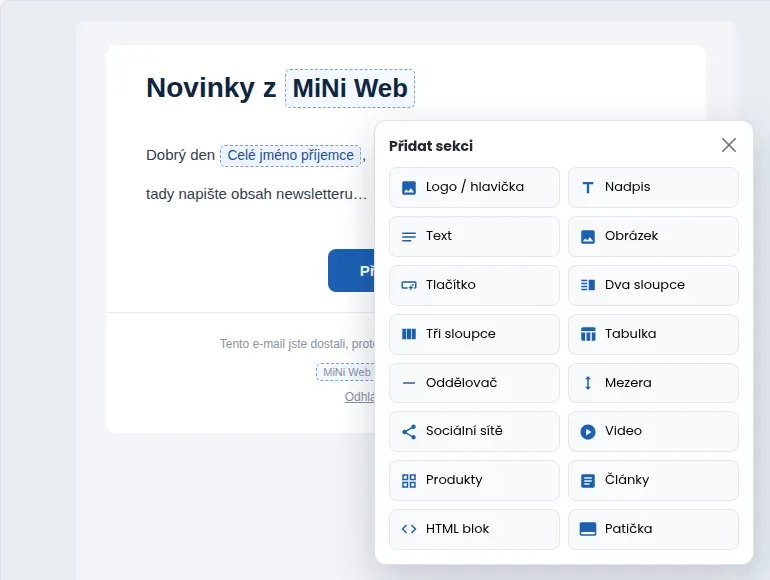Select the Nadpis T icon
The width and height of the screenshot is (770, 580).
click(x=588, y=188)
